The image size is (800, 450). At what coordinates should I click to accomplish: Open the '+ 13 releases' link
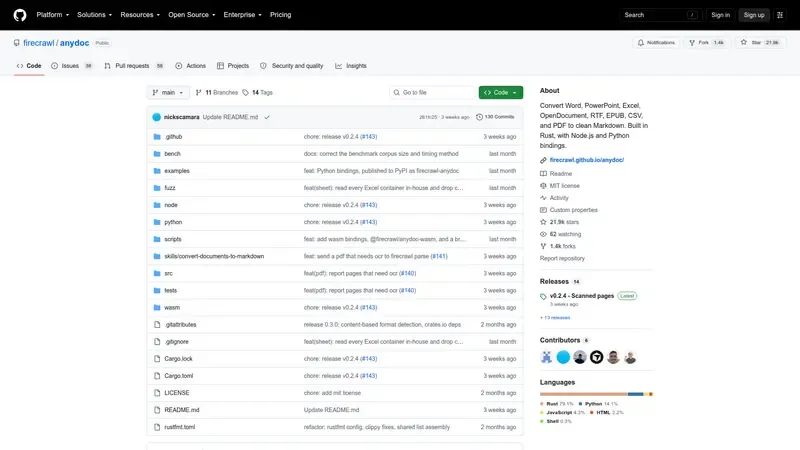(x=555, y=318)
